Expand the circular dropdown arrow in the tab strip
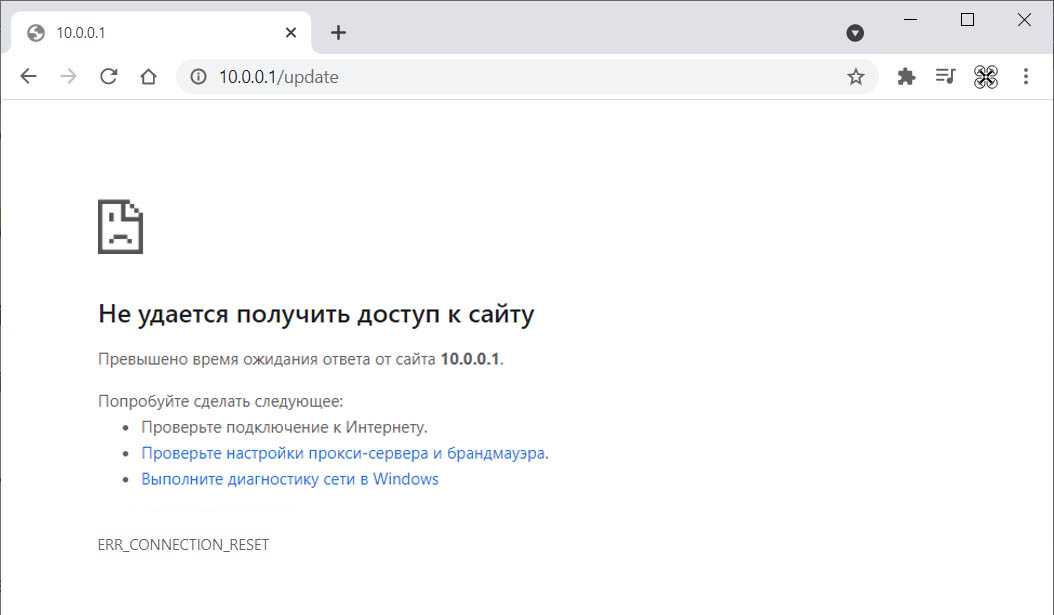 pyautogui.click(x=855, y=33)
